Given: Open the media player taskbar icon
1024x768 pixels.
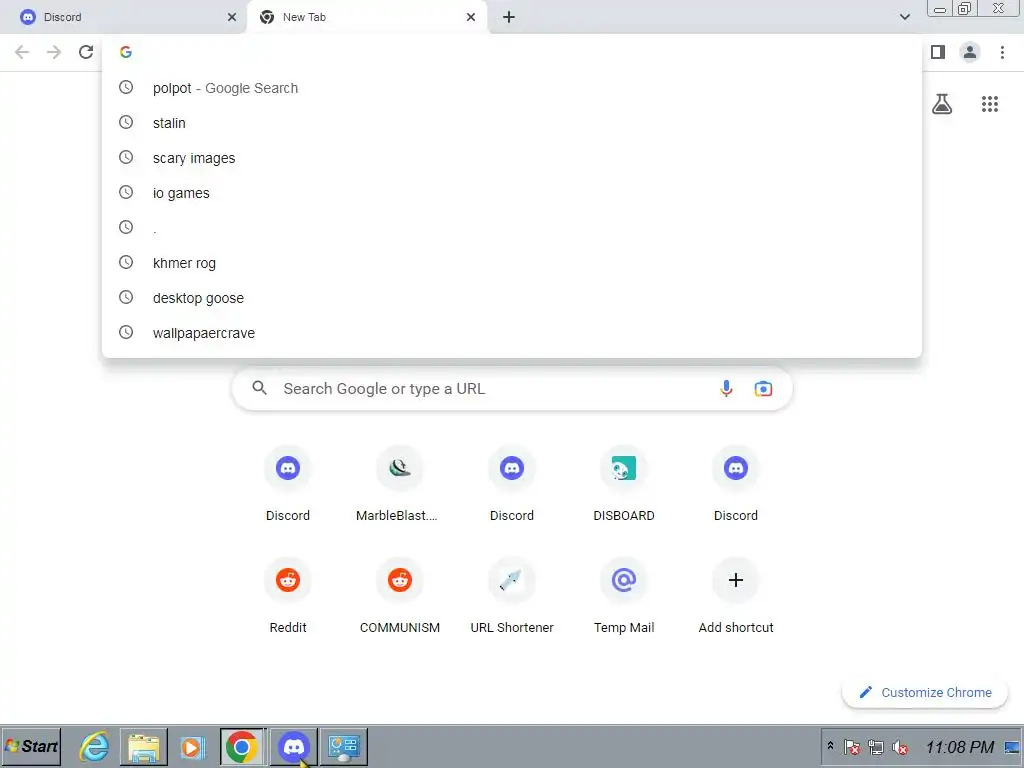Looking at the screenshot, I should coord(192,746).
